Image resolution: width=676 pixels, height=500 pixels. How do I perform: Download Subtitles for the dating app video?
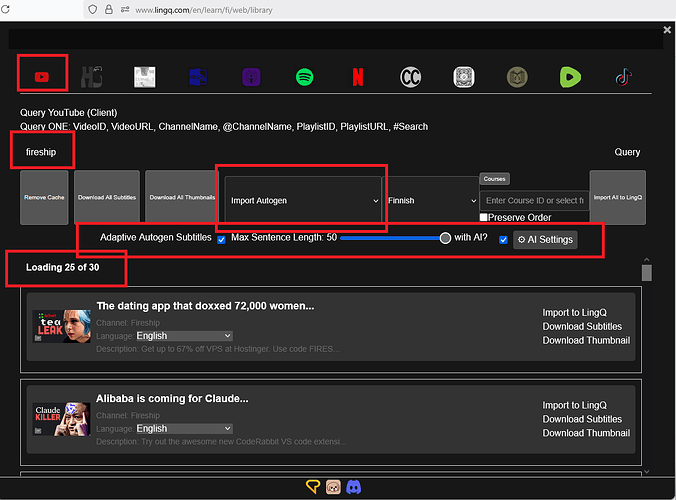pos(582,326)
